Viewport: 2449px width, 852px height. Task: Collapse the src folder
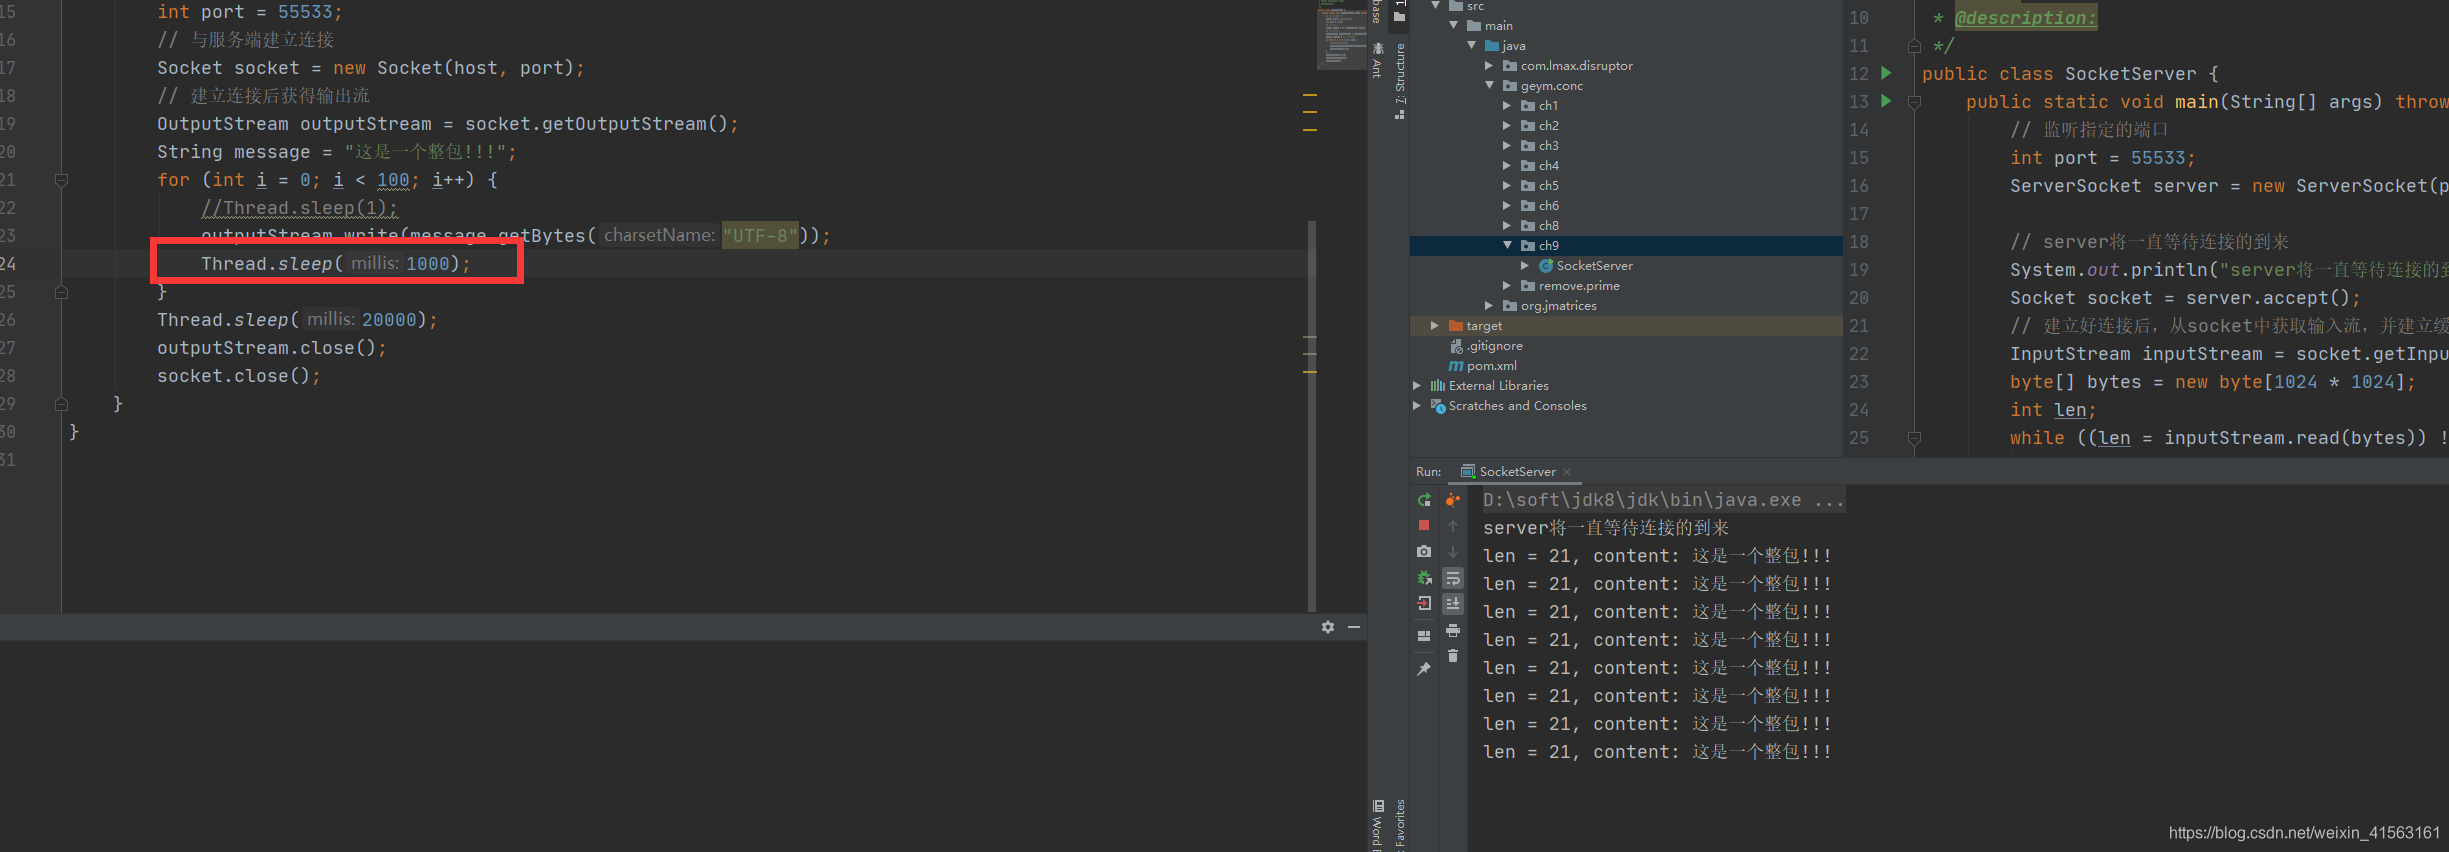[1435, 6]
